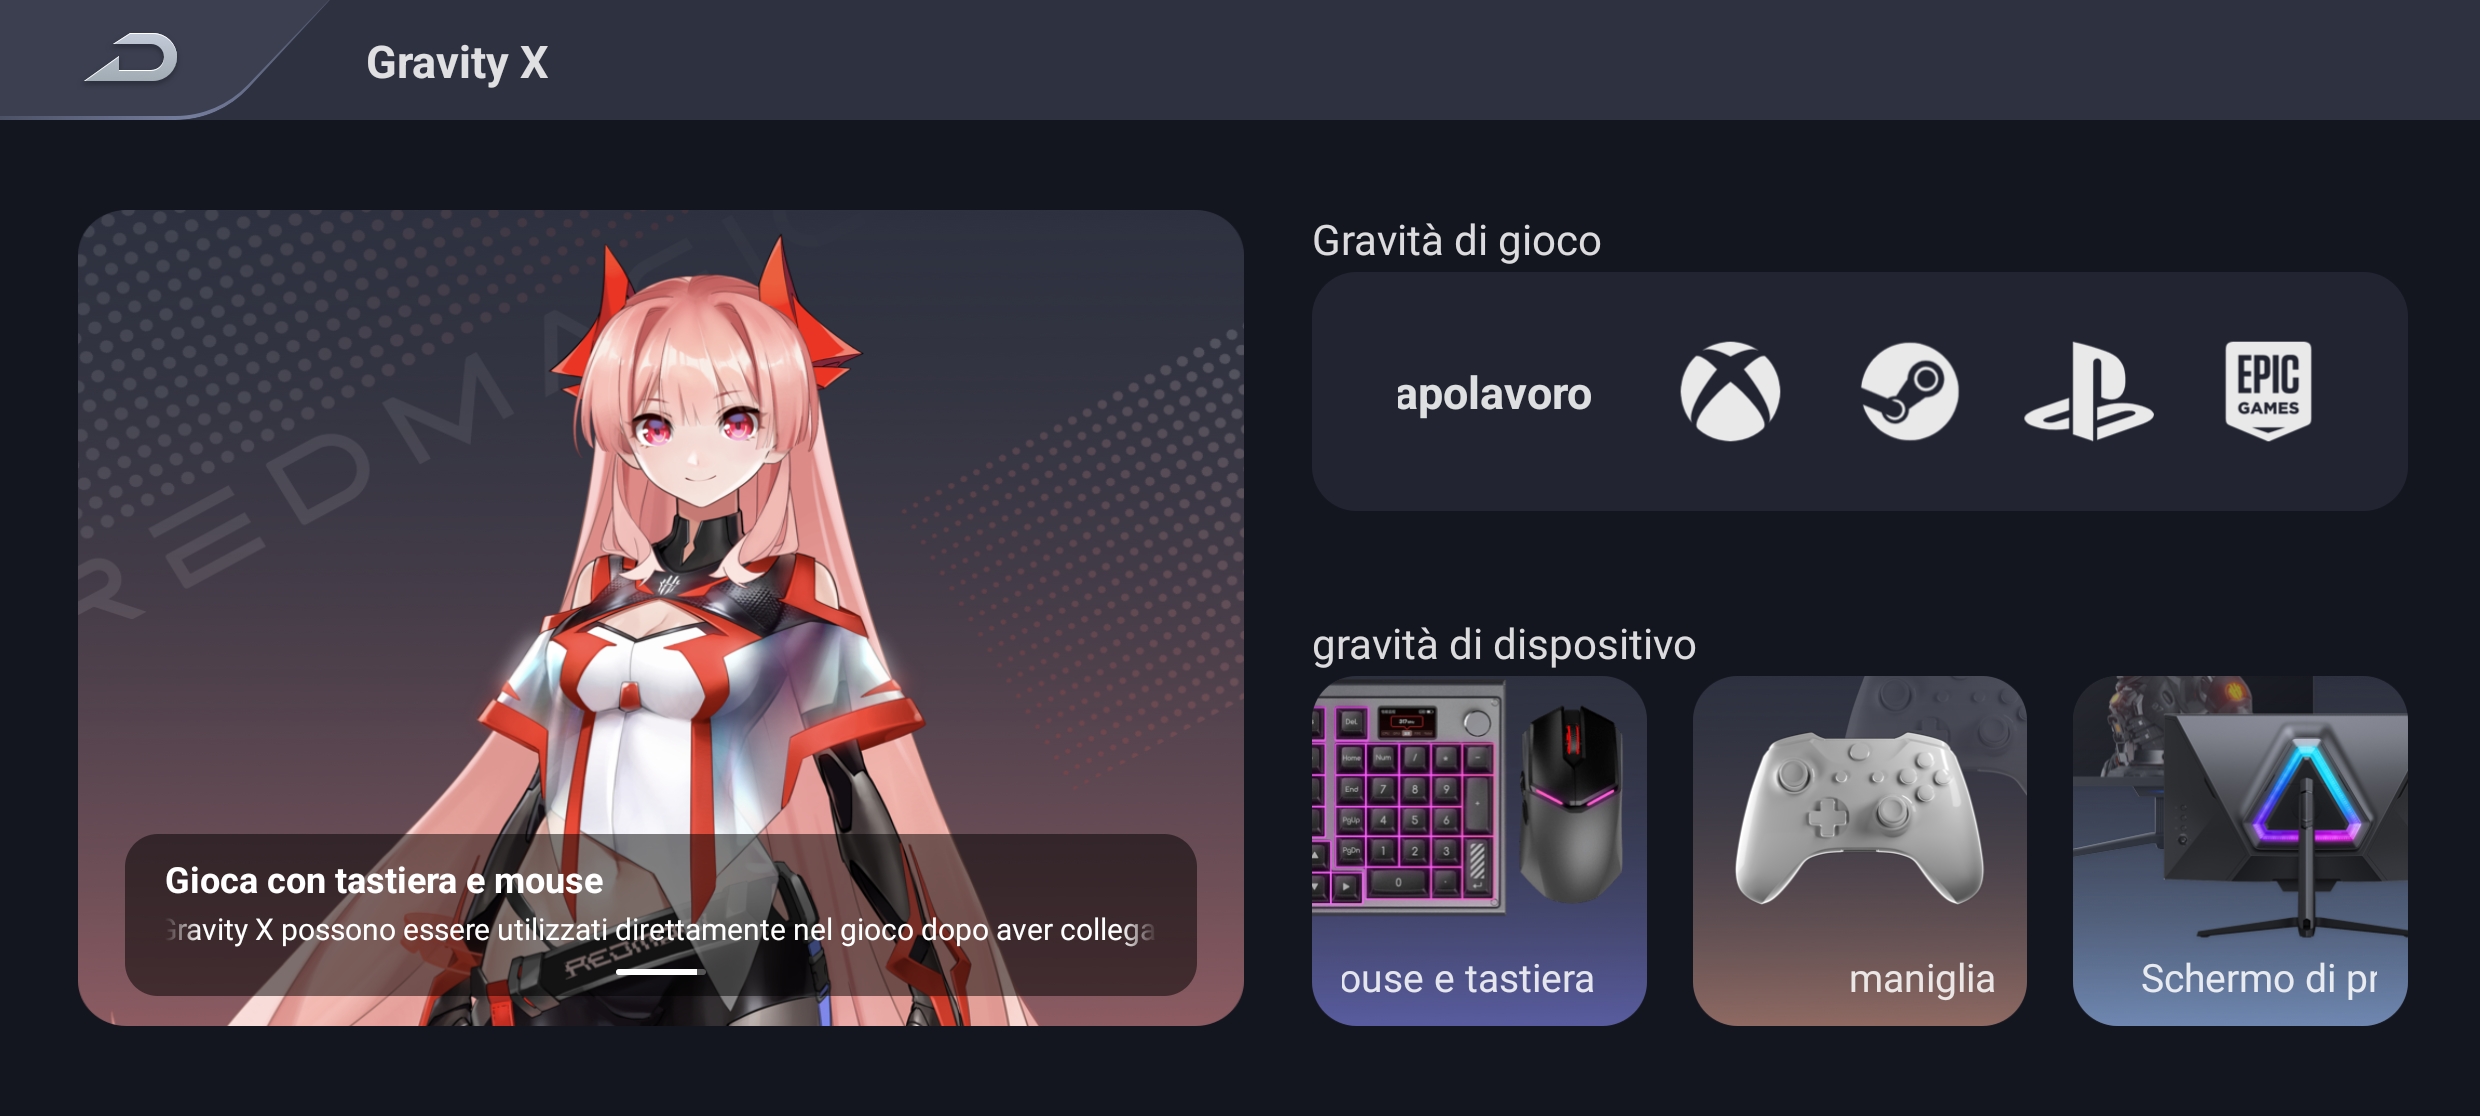Open the Epic Games logo
Image resolution: width=2480 pixels, height=1116 pixels.
coord(2268,392)
